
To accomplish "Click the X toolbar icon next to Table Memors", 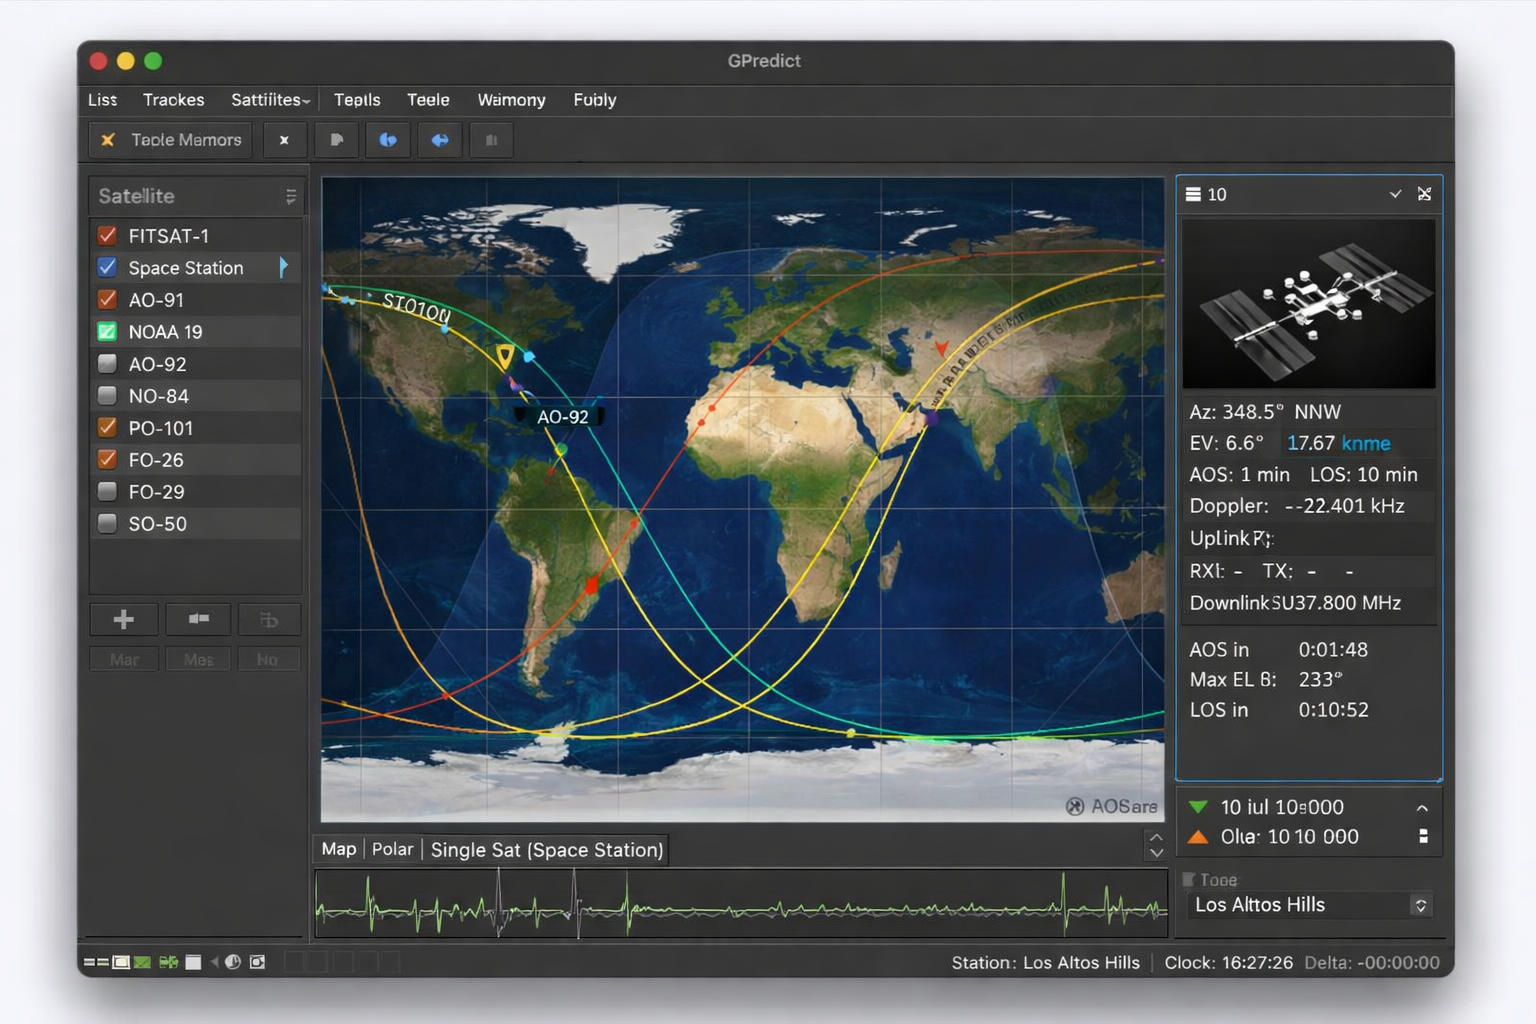I will coord(285,140).
